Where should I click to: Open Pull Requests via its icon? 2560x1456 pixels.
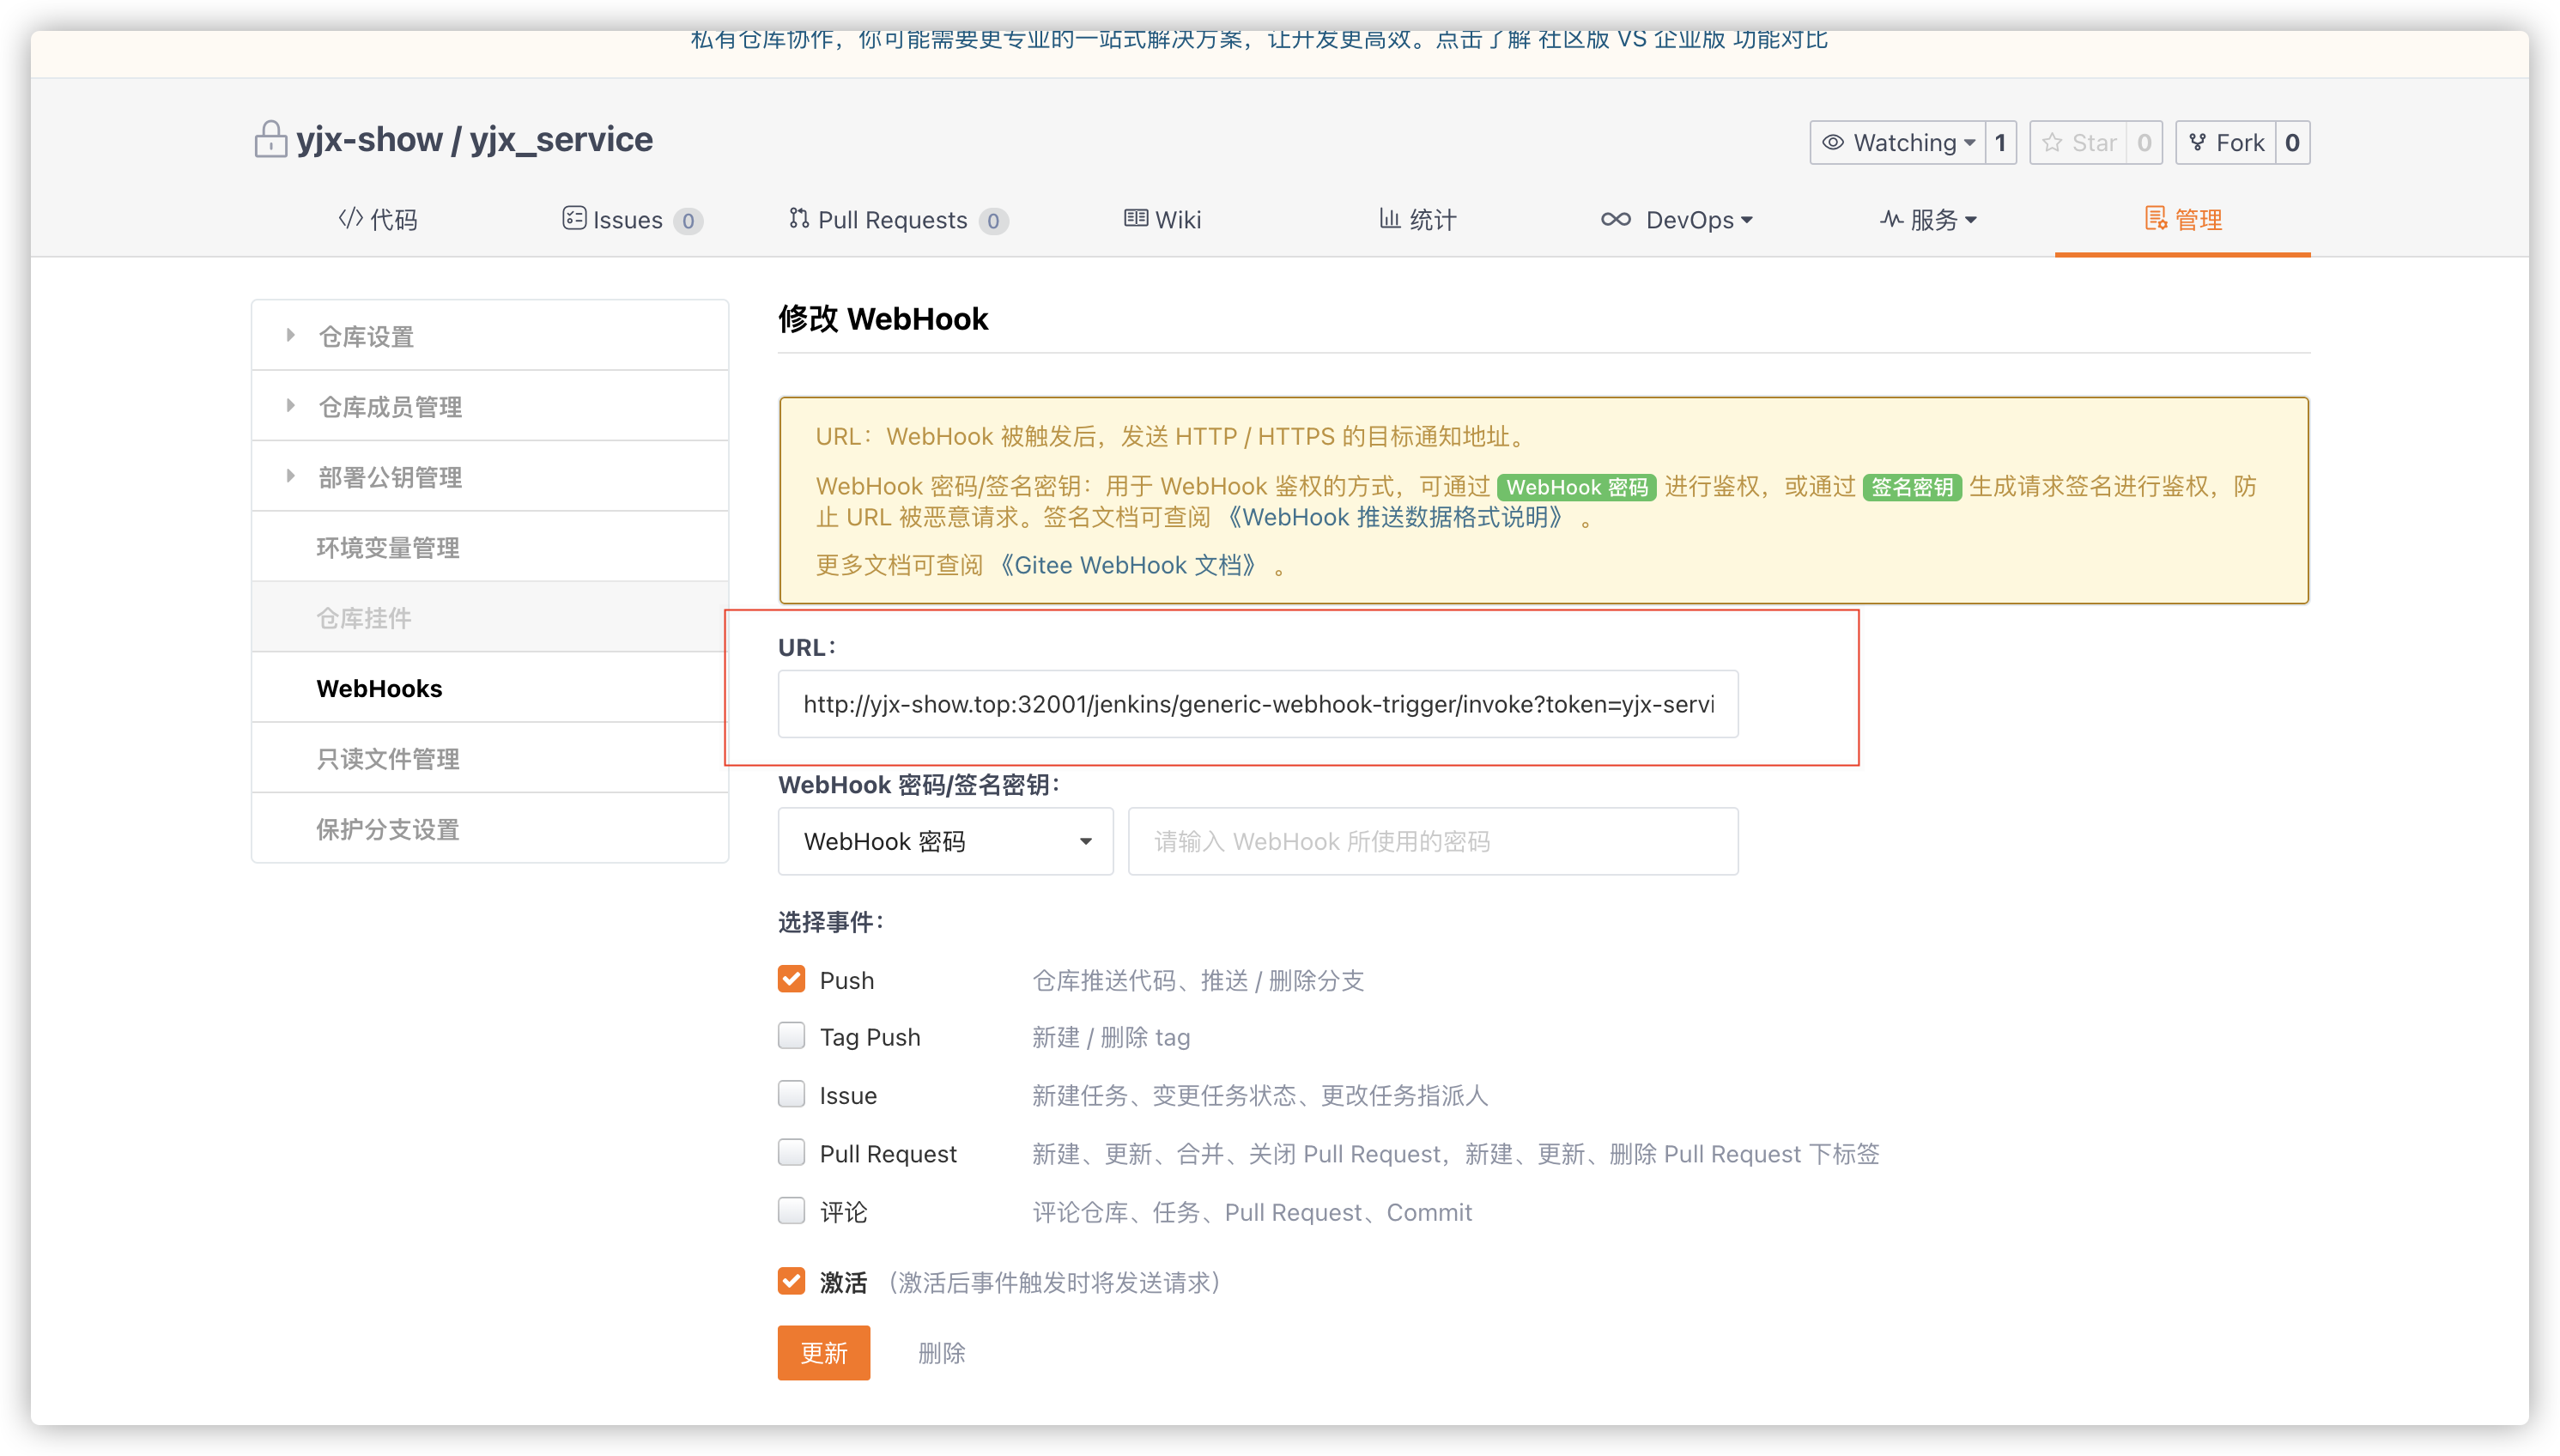799,219
